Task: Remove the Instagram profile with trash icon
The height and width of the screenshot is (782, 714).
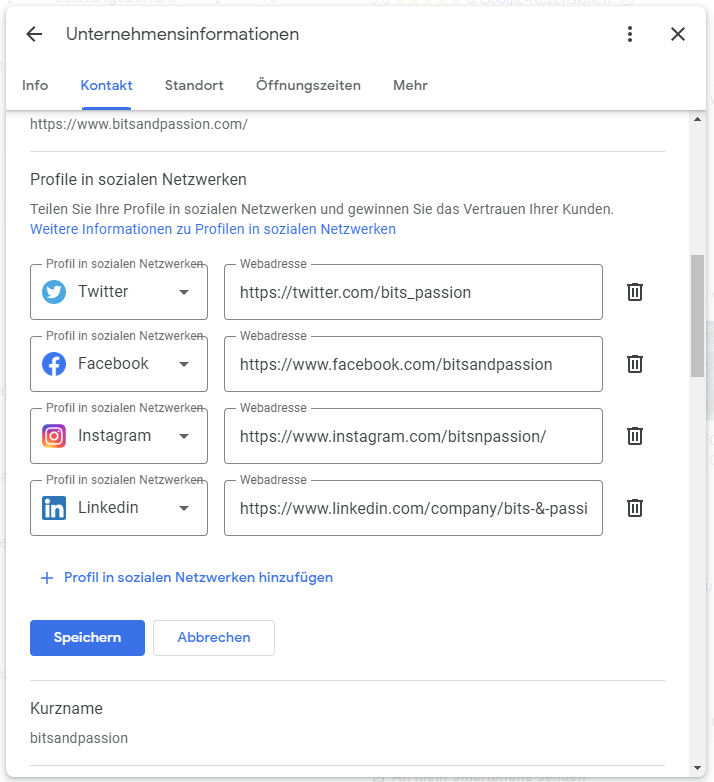Action: click(634, 436)
